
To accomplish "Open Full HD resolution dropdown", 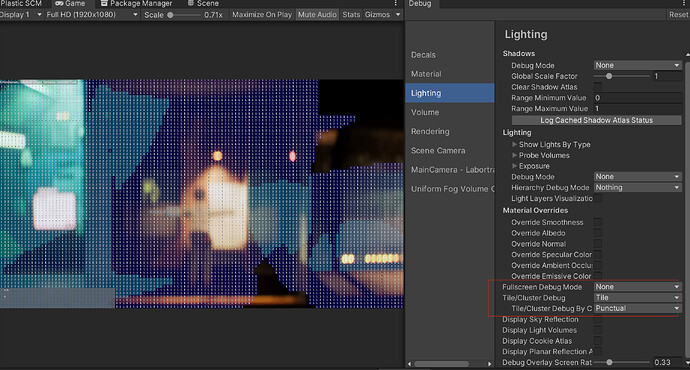I will 92,15.
